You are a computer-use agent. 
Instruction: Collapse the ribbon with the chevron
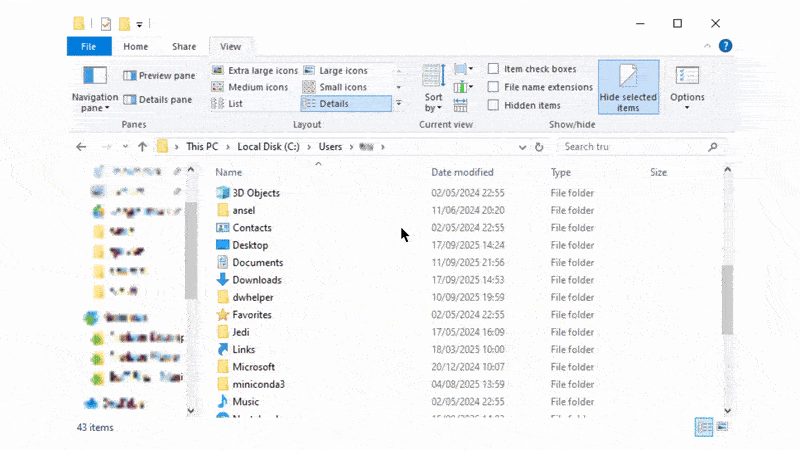(x=707, y=46)
